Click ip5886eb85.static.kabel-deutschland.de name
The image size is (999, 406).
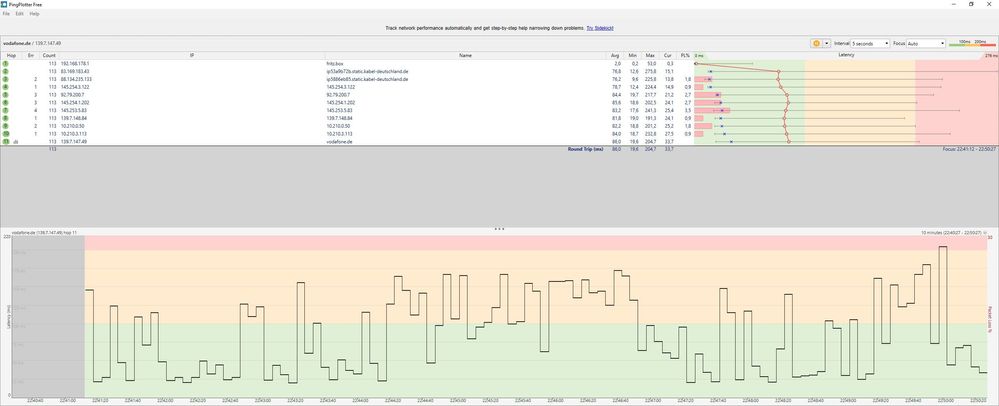pos(368,79)
